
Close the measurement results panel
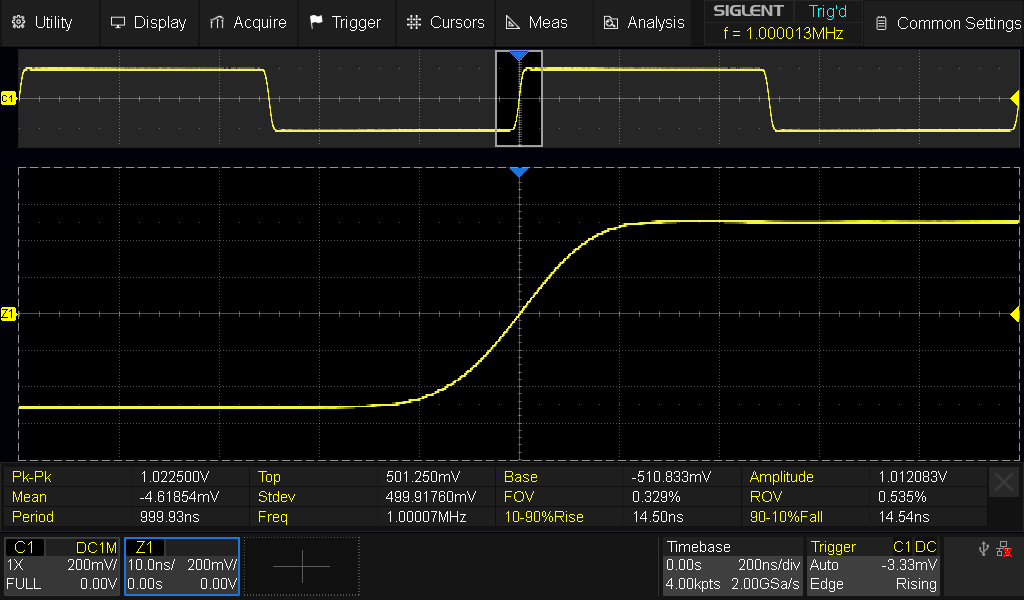[1004, 483]
